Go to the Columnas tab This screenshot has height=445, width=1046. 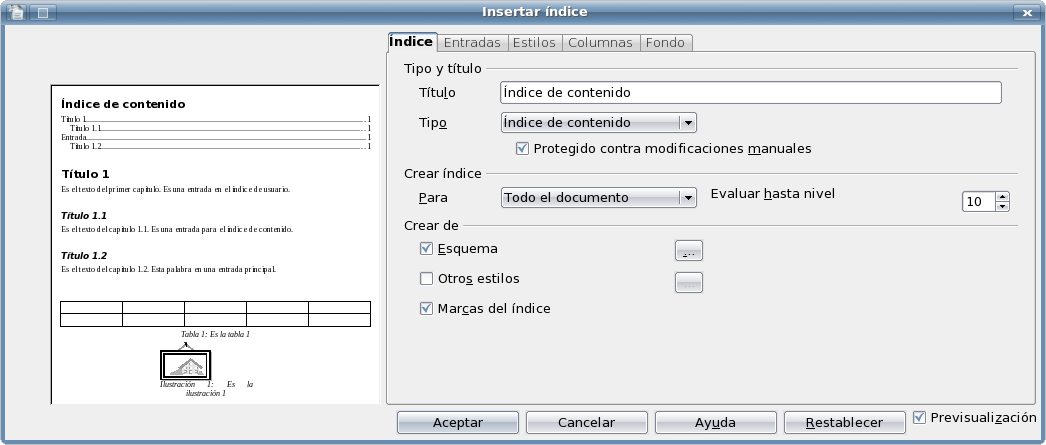(600, 43)
